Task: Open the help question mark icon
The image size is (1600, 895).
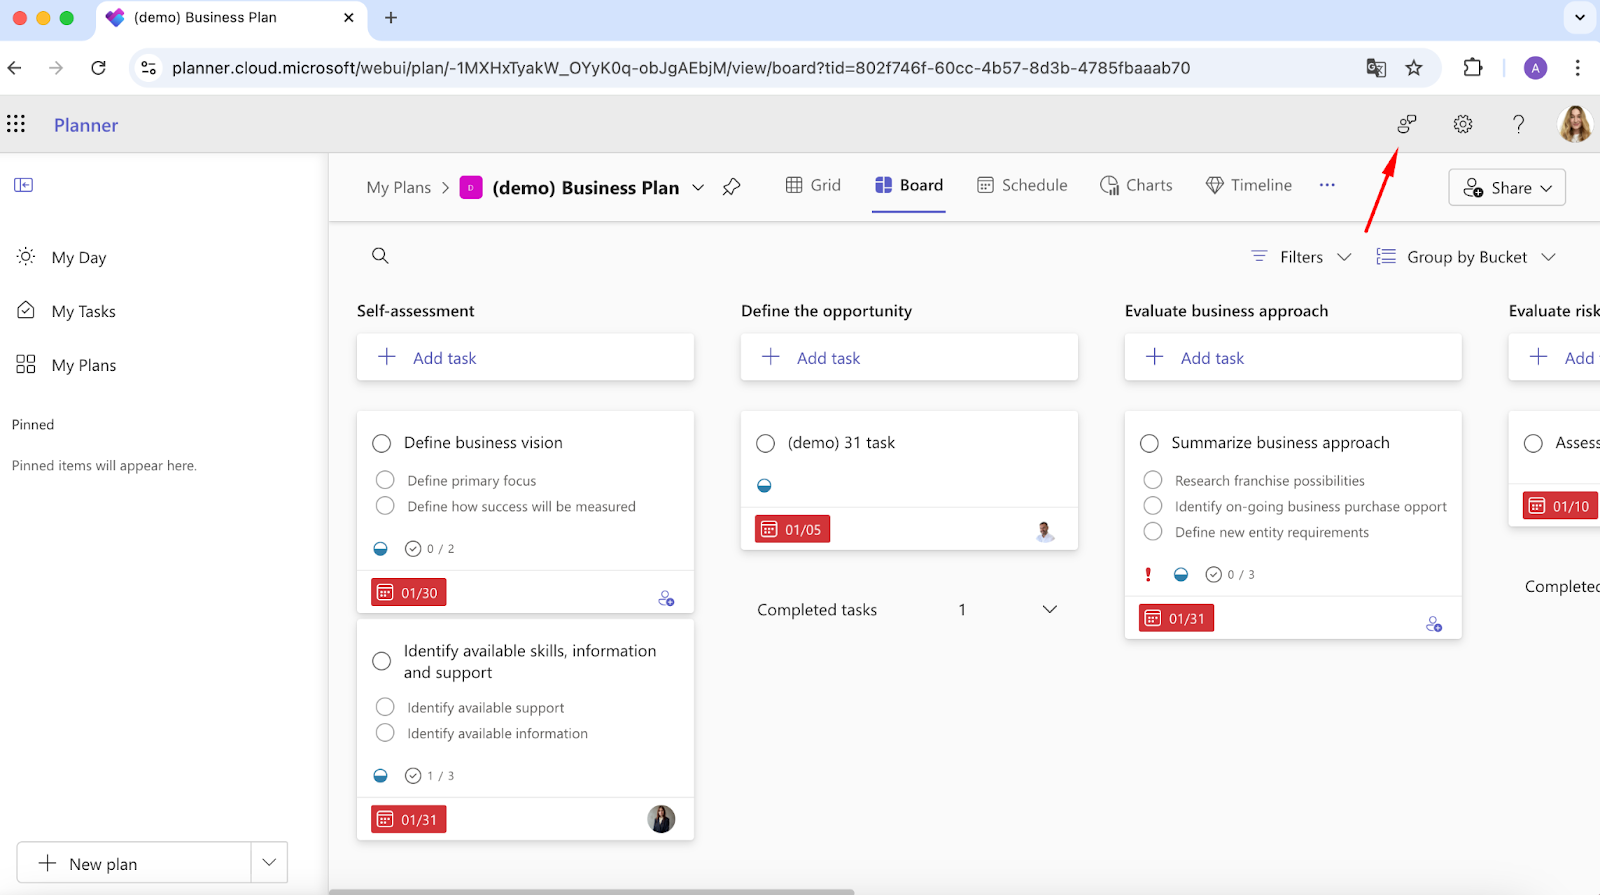Action: pyautogui.click(x=1518, y=124)
